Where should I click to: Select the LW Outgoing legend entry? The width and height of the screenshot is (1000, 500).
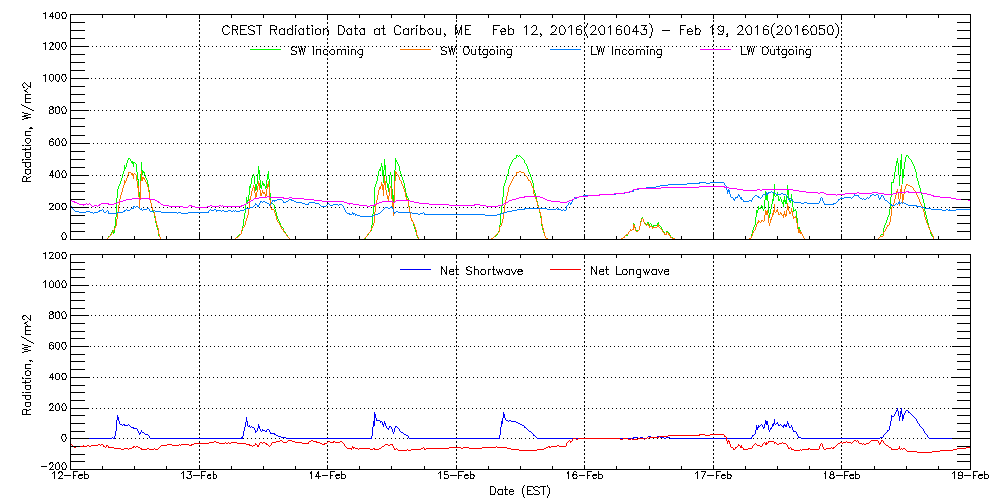pos(775,52)
